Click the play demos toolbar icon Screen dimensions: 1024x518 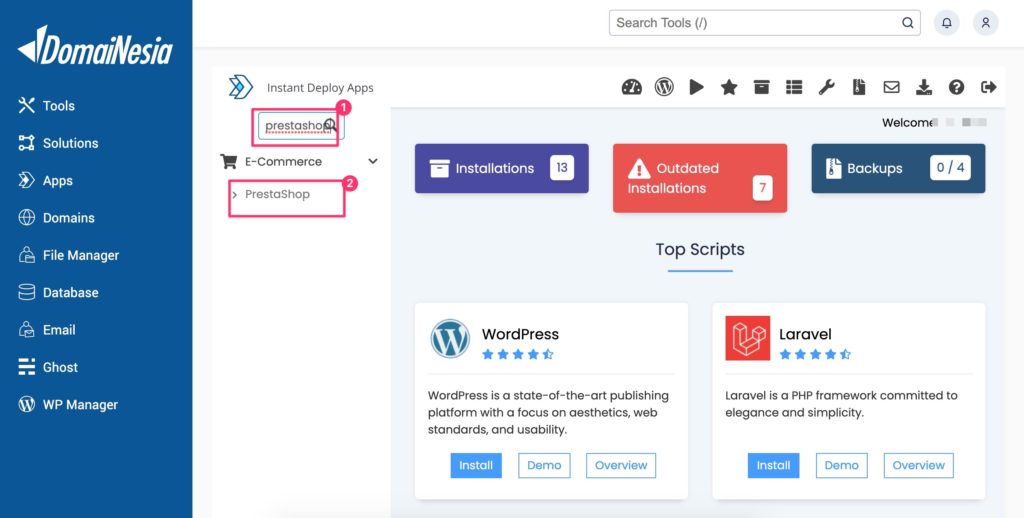pos(697,87)
